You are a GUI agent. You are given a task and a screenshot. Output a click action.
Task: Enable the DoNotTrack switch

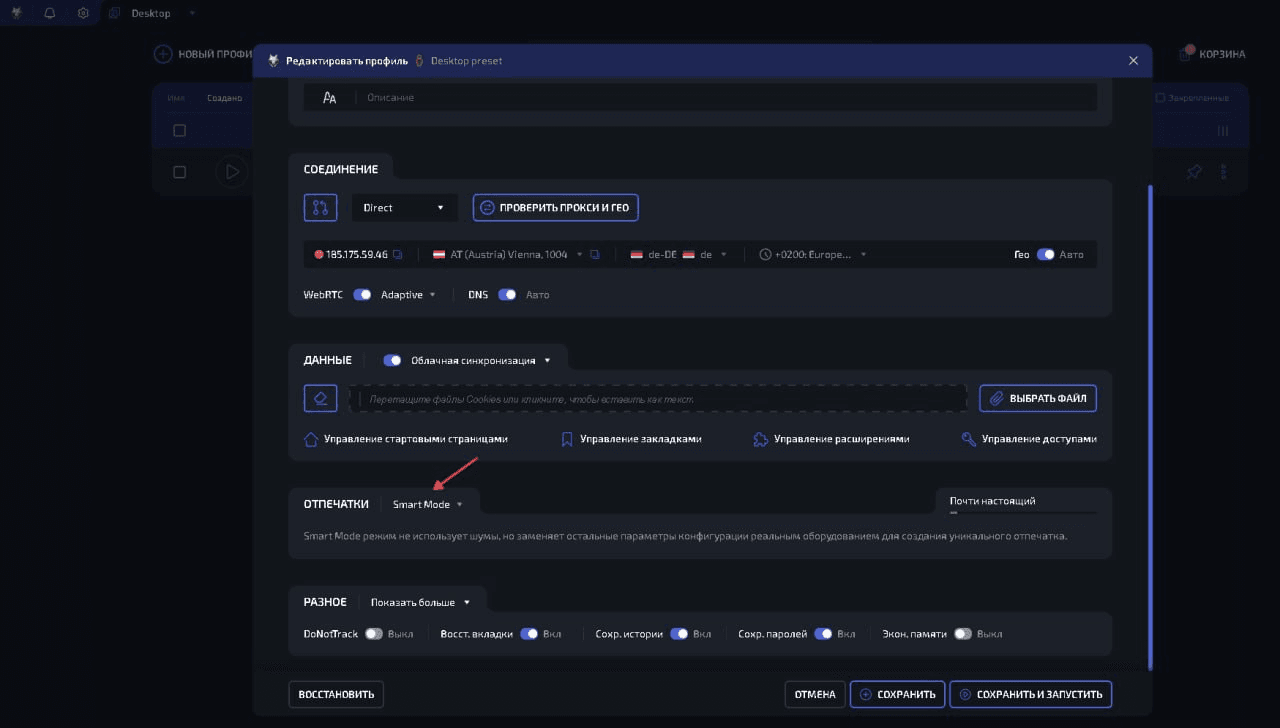point(374,634)
